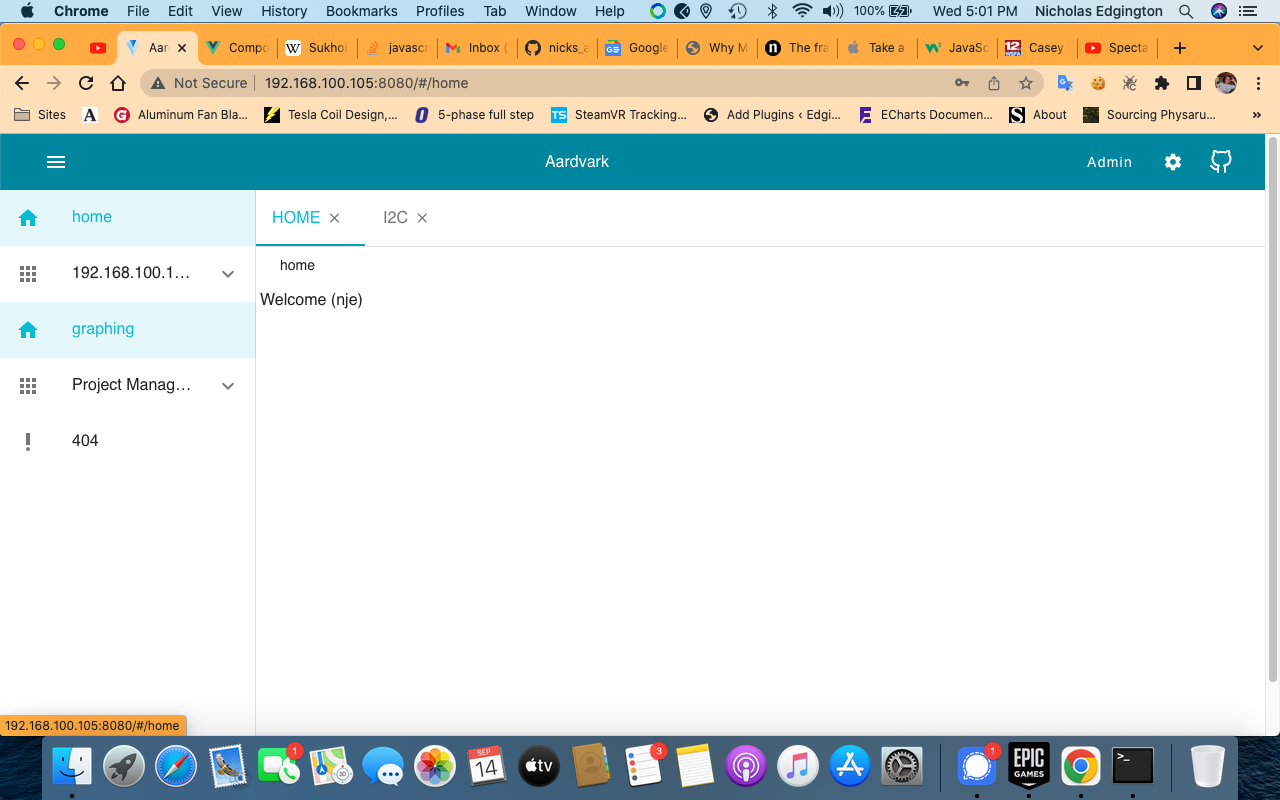Click the exclamation icon beside 404
Viewport: 1280px width, 800px height.
point(28,441)
